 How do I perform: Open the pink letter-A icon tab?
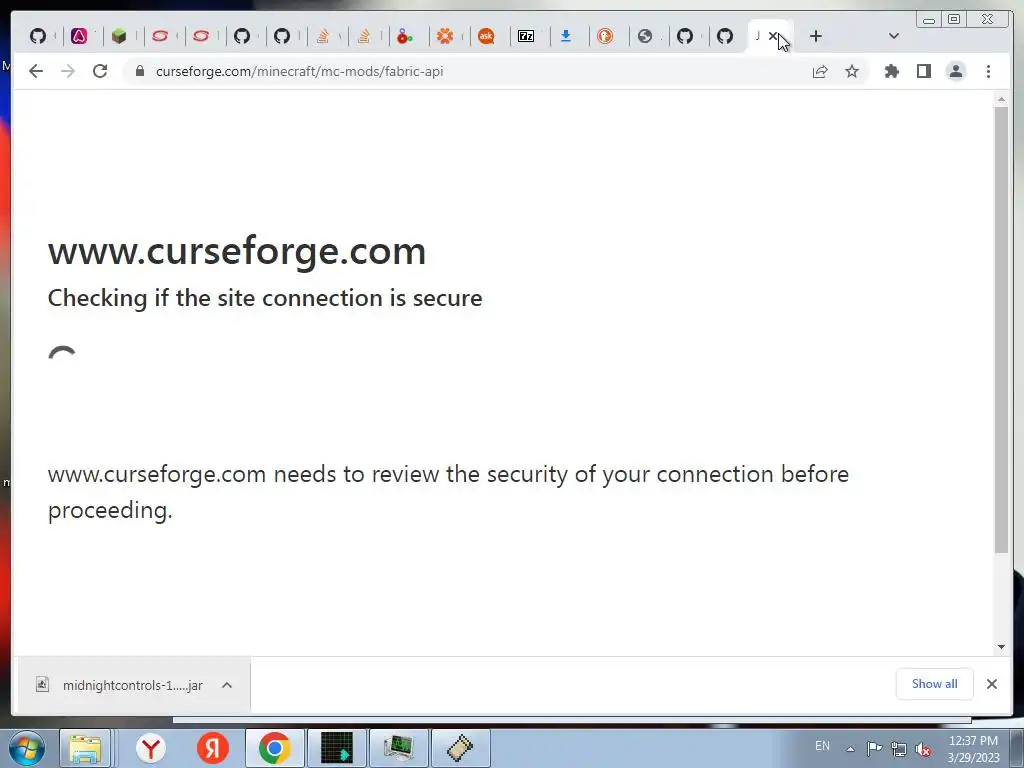pos(79,36)
